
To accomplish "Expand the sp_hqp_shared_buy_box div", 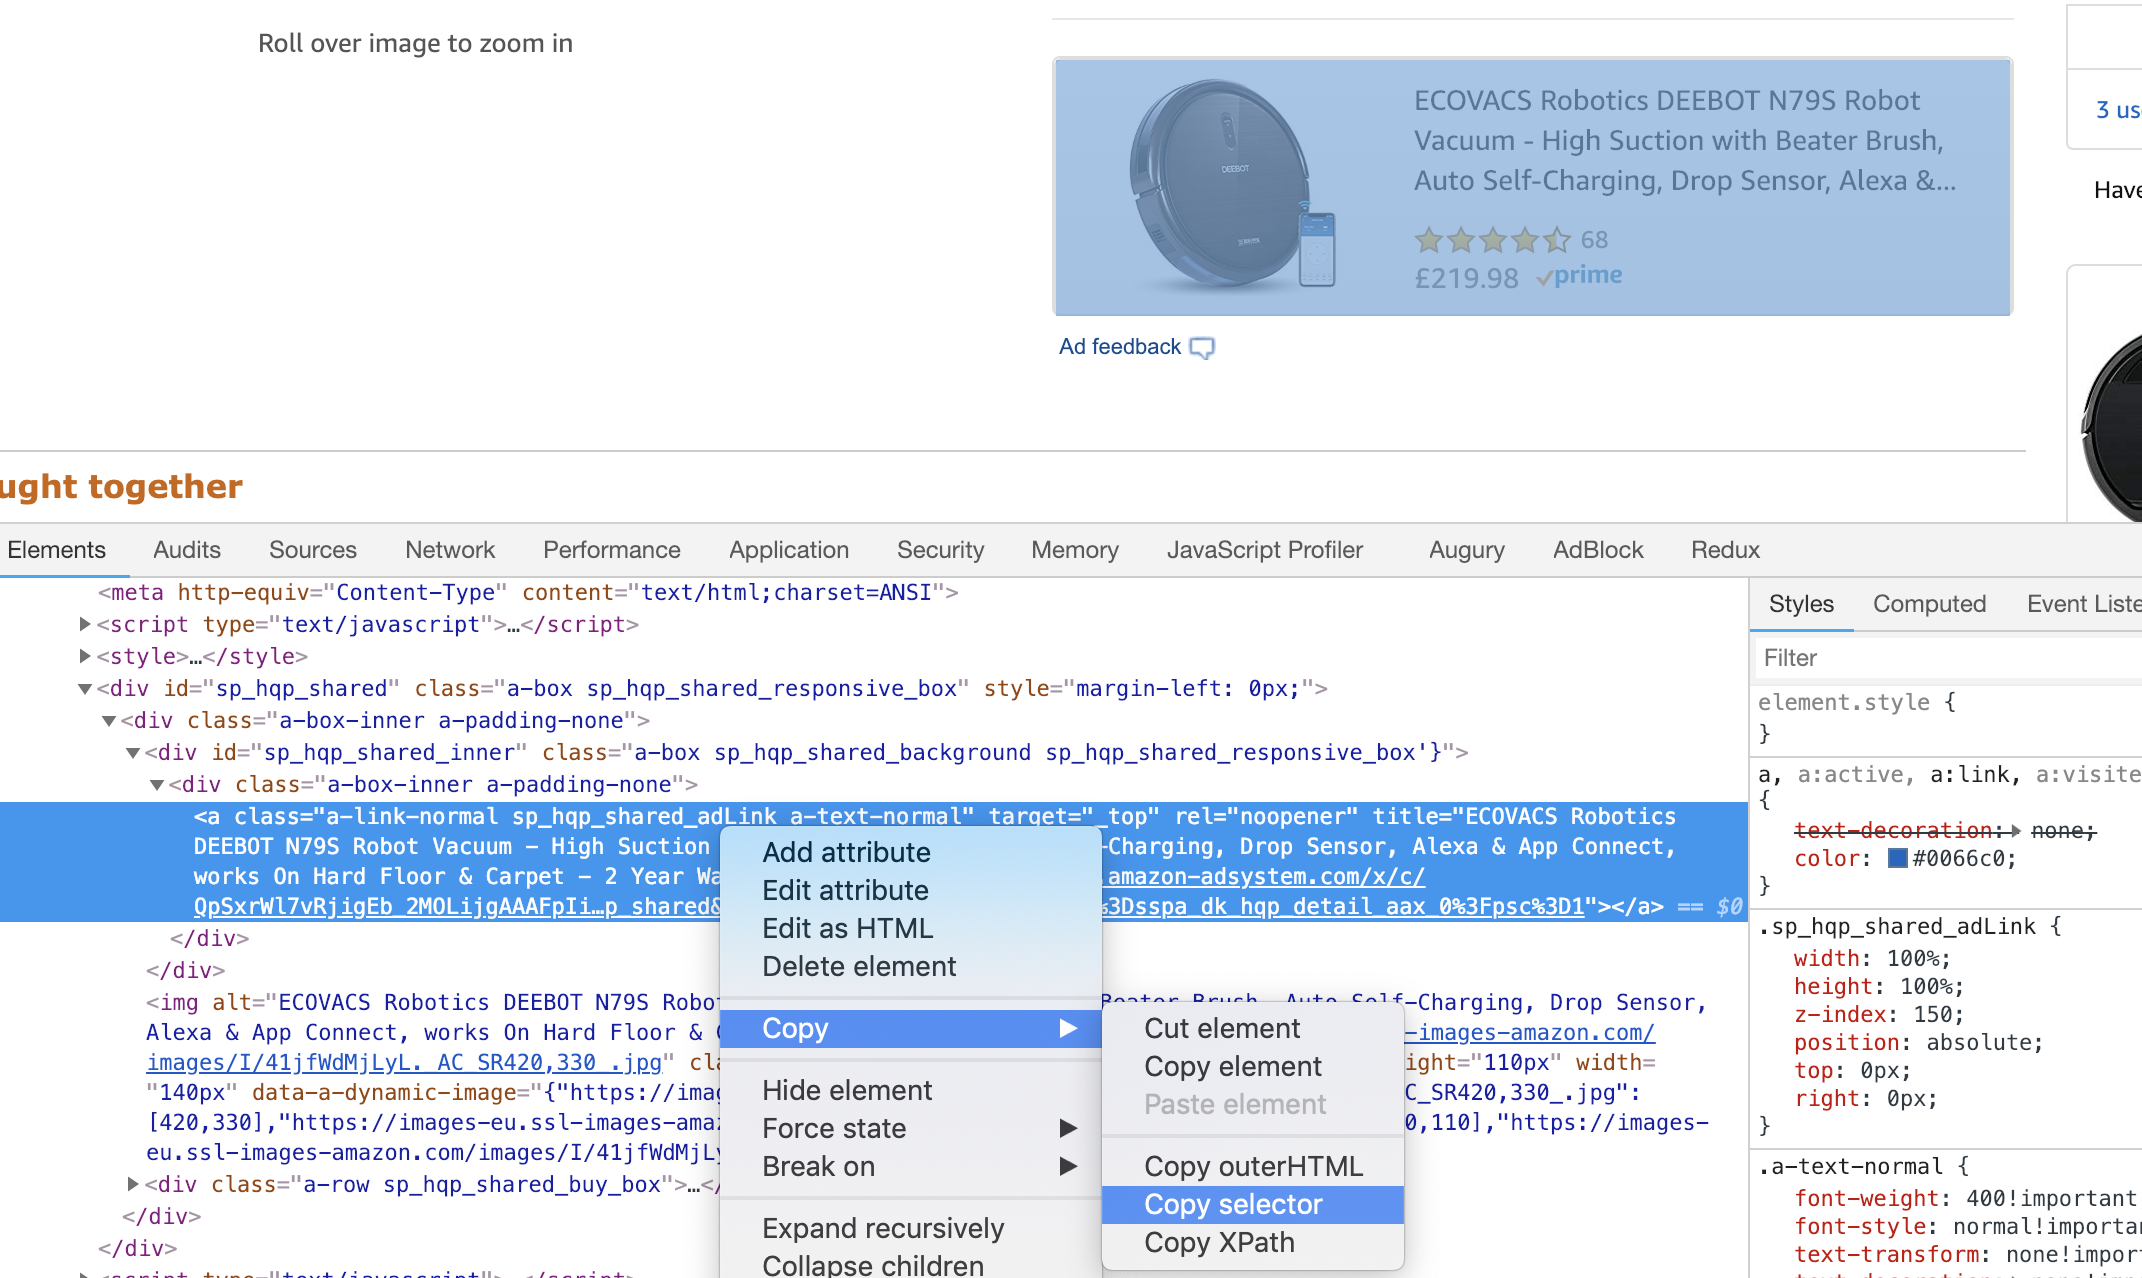I will click(133, 1185).
